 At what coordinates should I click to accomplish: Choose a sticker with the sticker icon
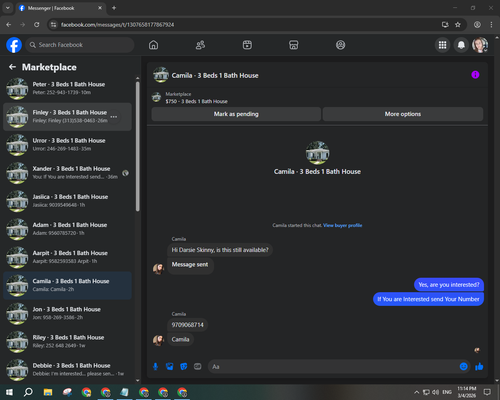coord(184,367)
